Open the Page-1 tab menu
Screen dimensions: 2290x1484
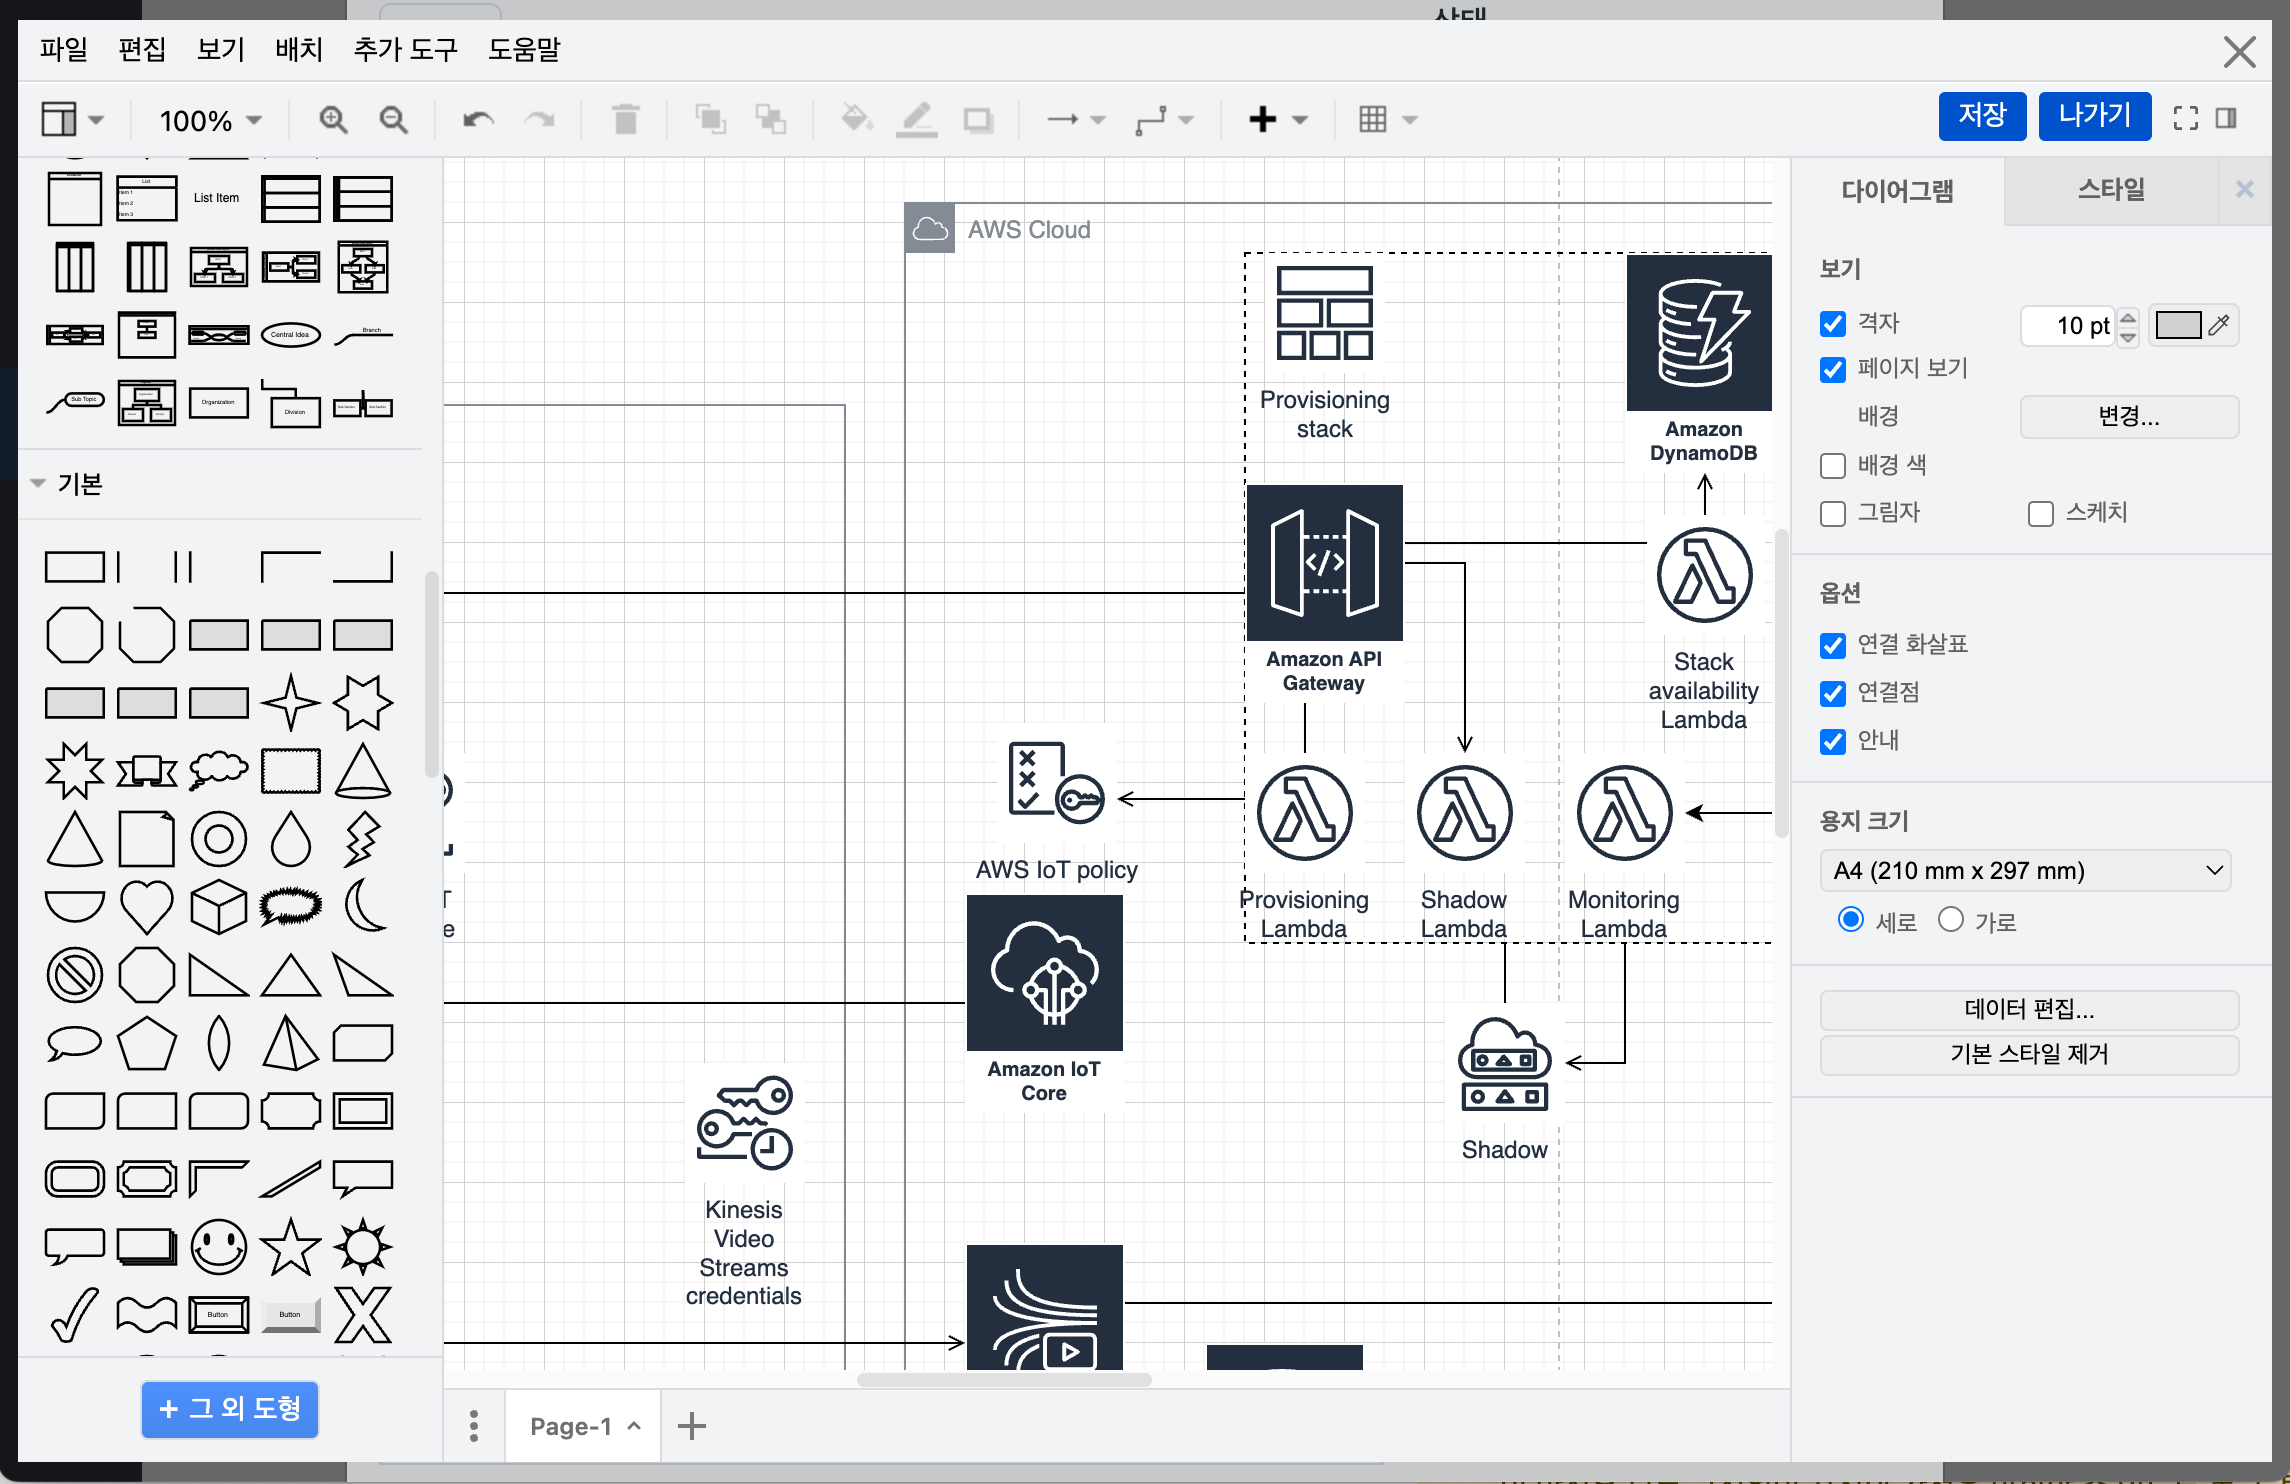coord(583,1427)
